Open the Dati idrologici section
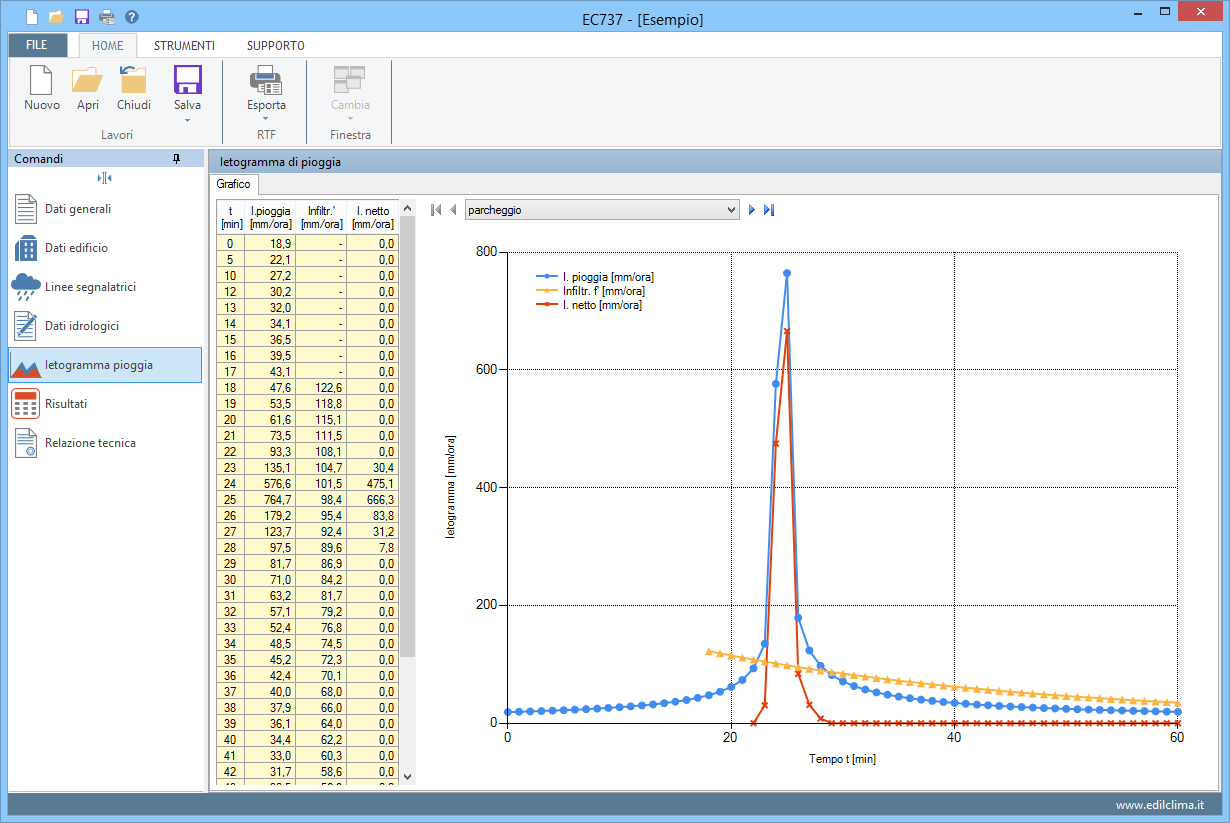 coord(81,326)
